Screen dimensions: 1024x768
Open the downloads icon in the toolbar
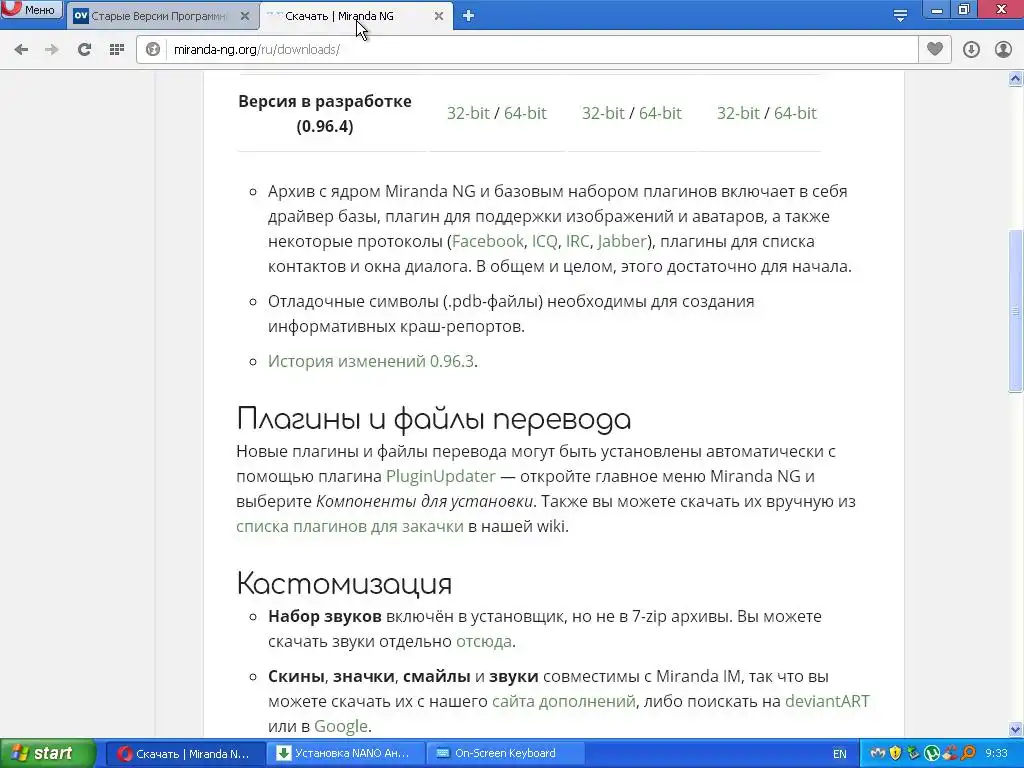click(971, 49)
